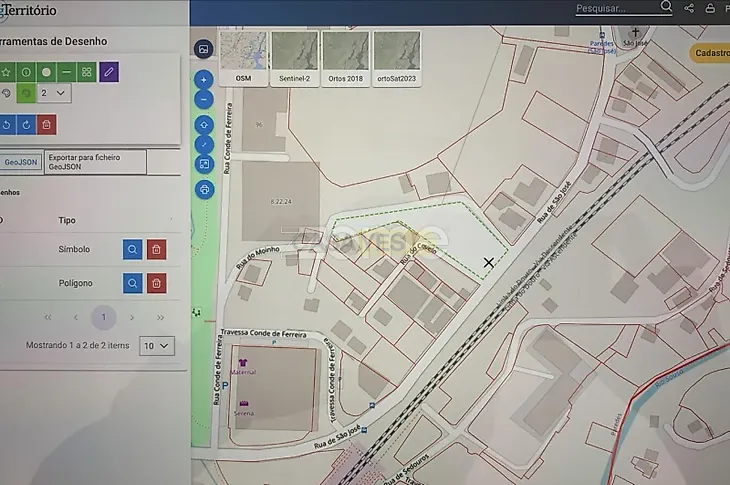The height and width of the screenshot is (485, 730).
Task: Go to last page of drawings list
Action: coord(161,317)
